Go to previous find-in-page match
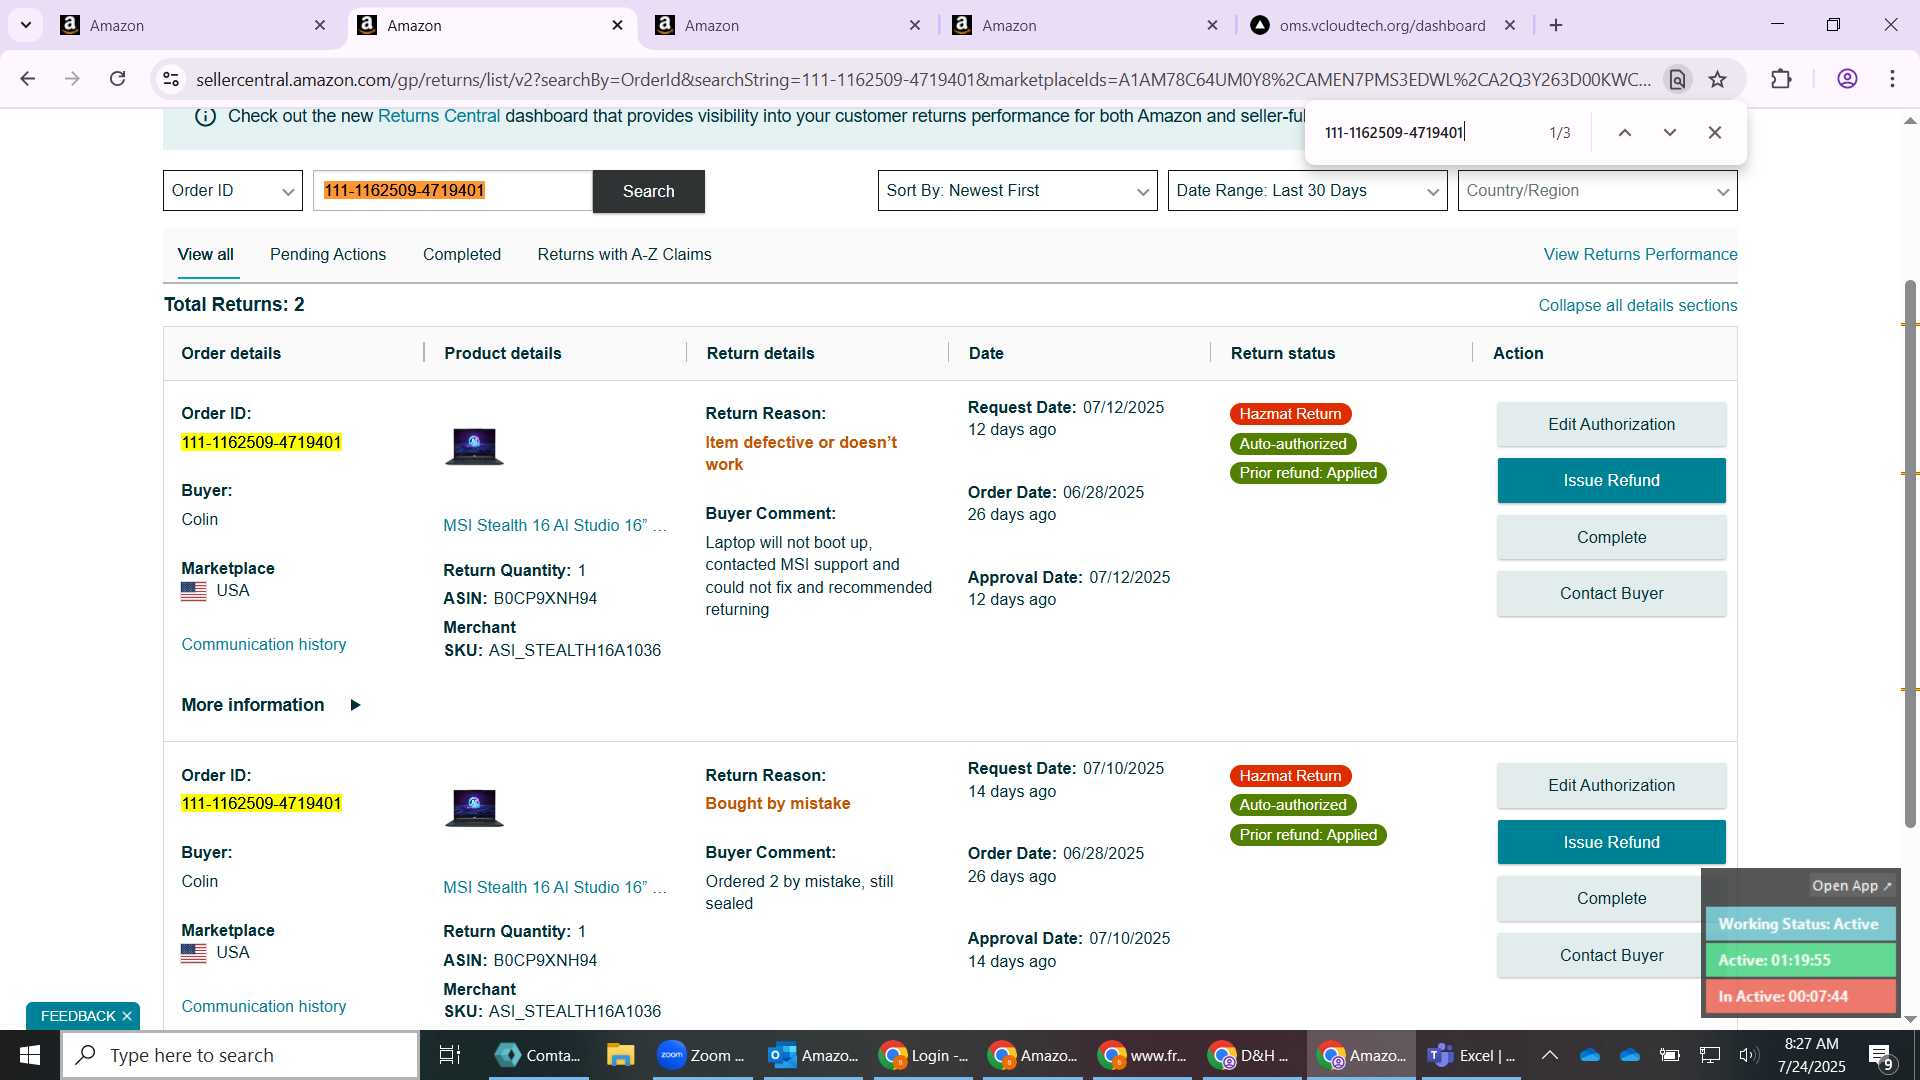This screenshot has height=1080, width=1920. [1625, 132]
